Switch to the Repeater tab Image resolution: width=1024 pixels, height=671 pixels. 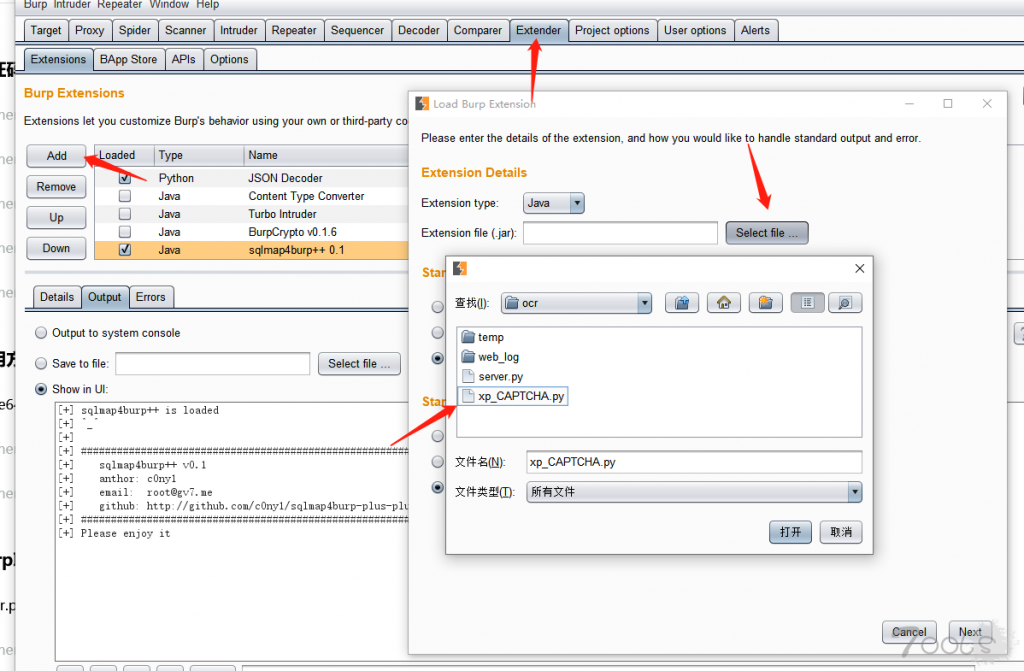tap(294, 30)
